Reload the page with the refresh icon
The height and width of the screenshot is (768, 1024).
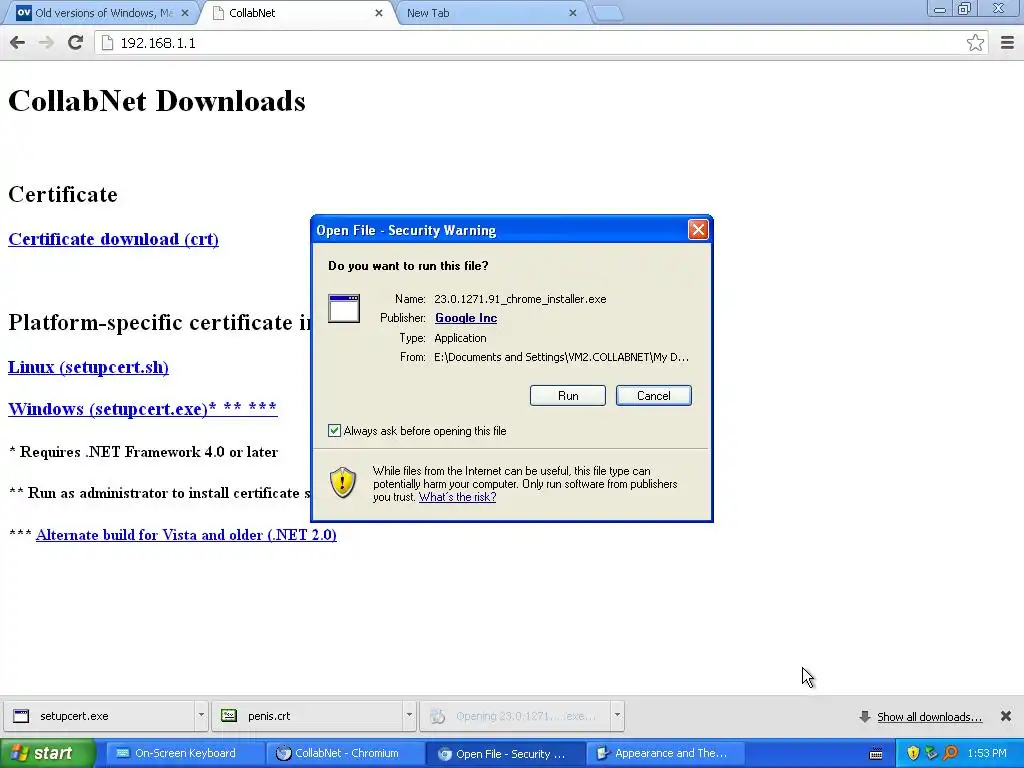pyautogui.click(x=75, y=42)
